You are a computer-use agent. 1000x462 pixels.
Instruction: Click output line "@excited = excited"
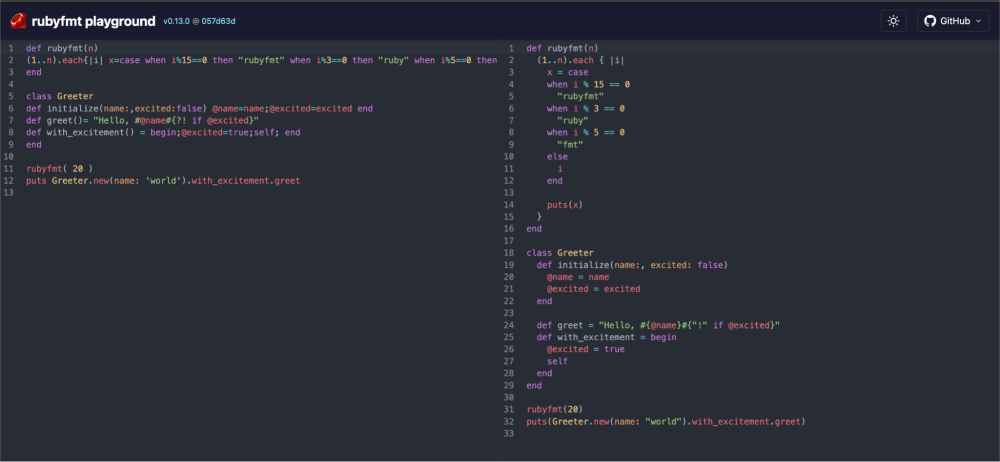click(593, 289)
